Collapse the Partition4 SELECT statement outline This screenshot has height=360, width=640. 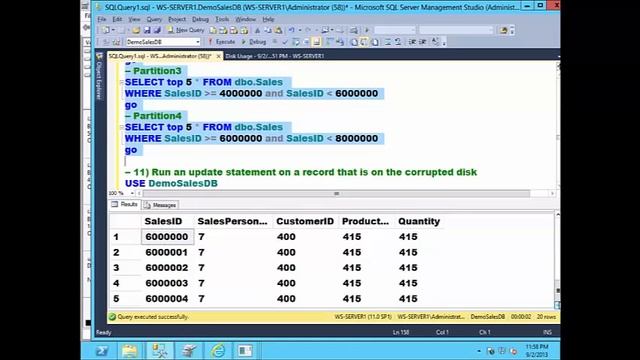click(121, 127)
